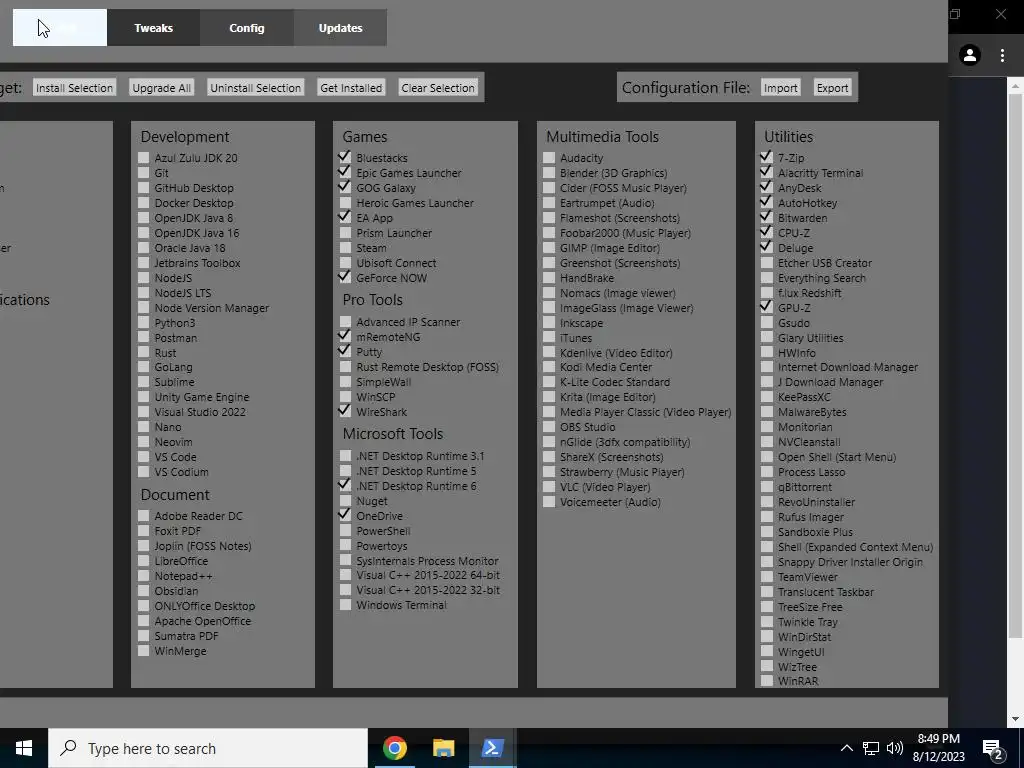Image resolution: width=1024 pixels, height=768 pixels.
Task: Uncheck the Bitwarden checkbox
Action: 767,217
